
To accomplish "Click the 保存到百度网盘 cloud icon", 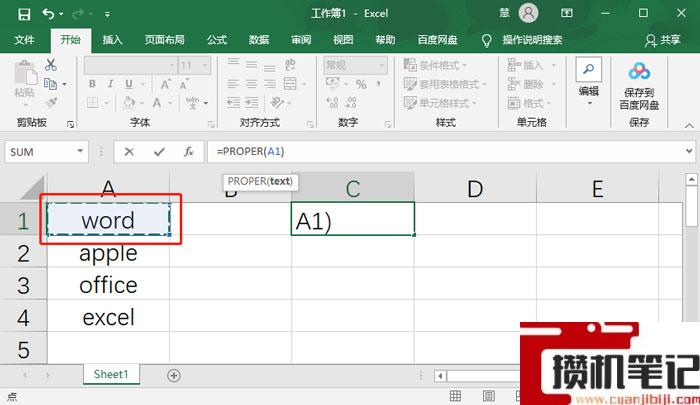I will click(639, 71).
